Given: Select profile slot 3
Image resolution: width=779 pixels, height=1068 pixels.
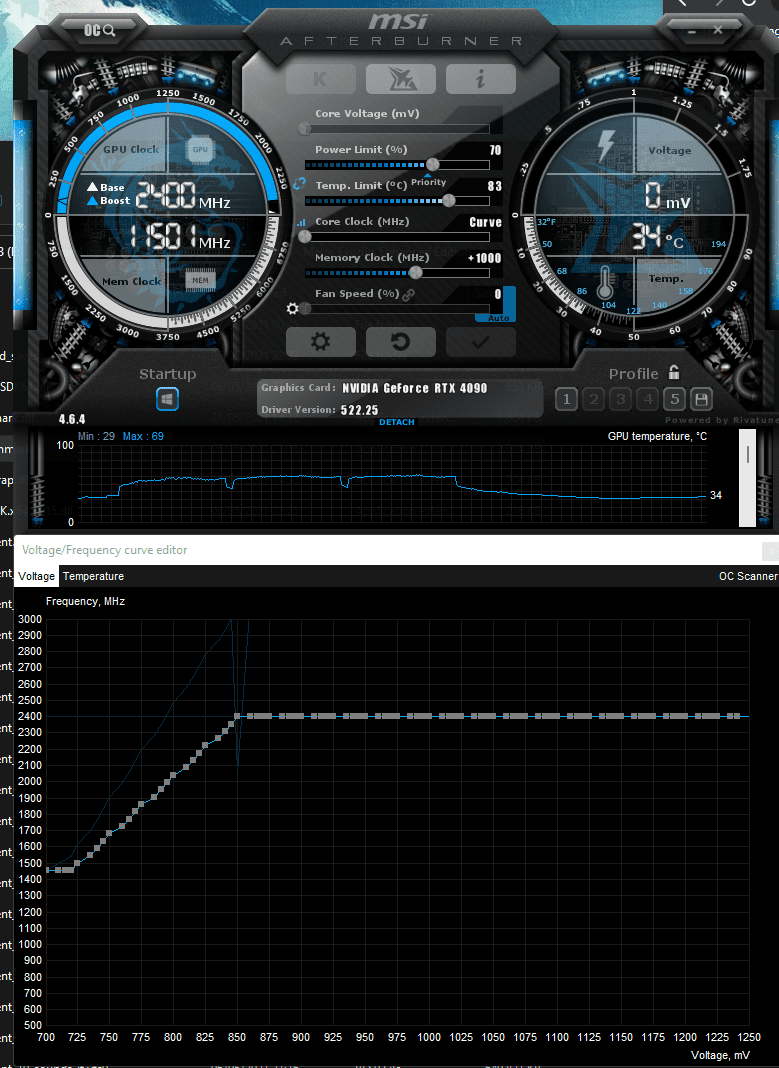Looking at the screenshot, I should click(x=620, y=399).
